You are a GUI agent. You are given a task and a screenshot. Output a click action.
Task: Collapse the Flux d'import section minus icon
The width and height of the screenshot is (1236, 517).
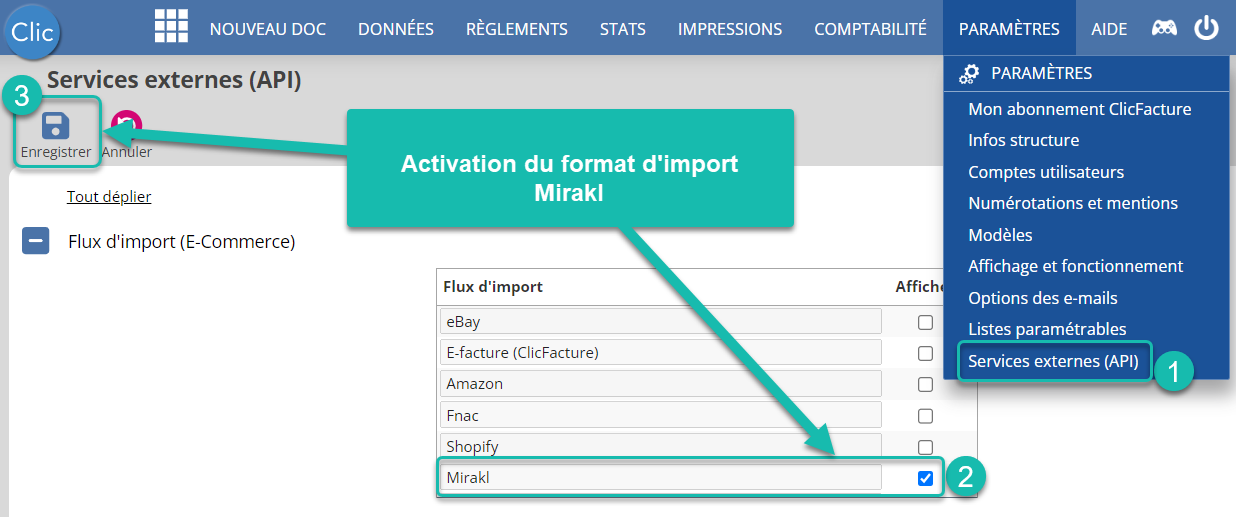[x=36, y=241]
